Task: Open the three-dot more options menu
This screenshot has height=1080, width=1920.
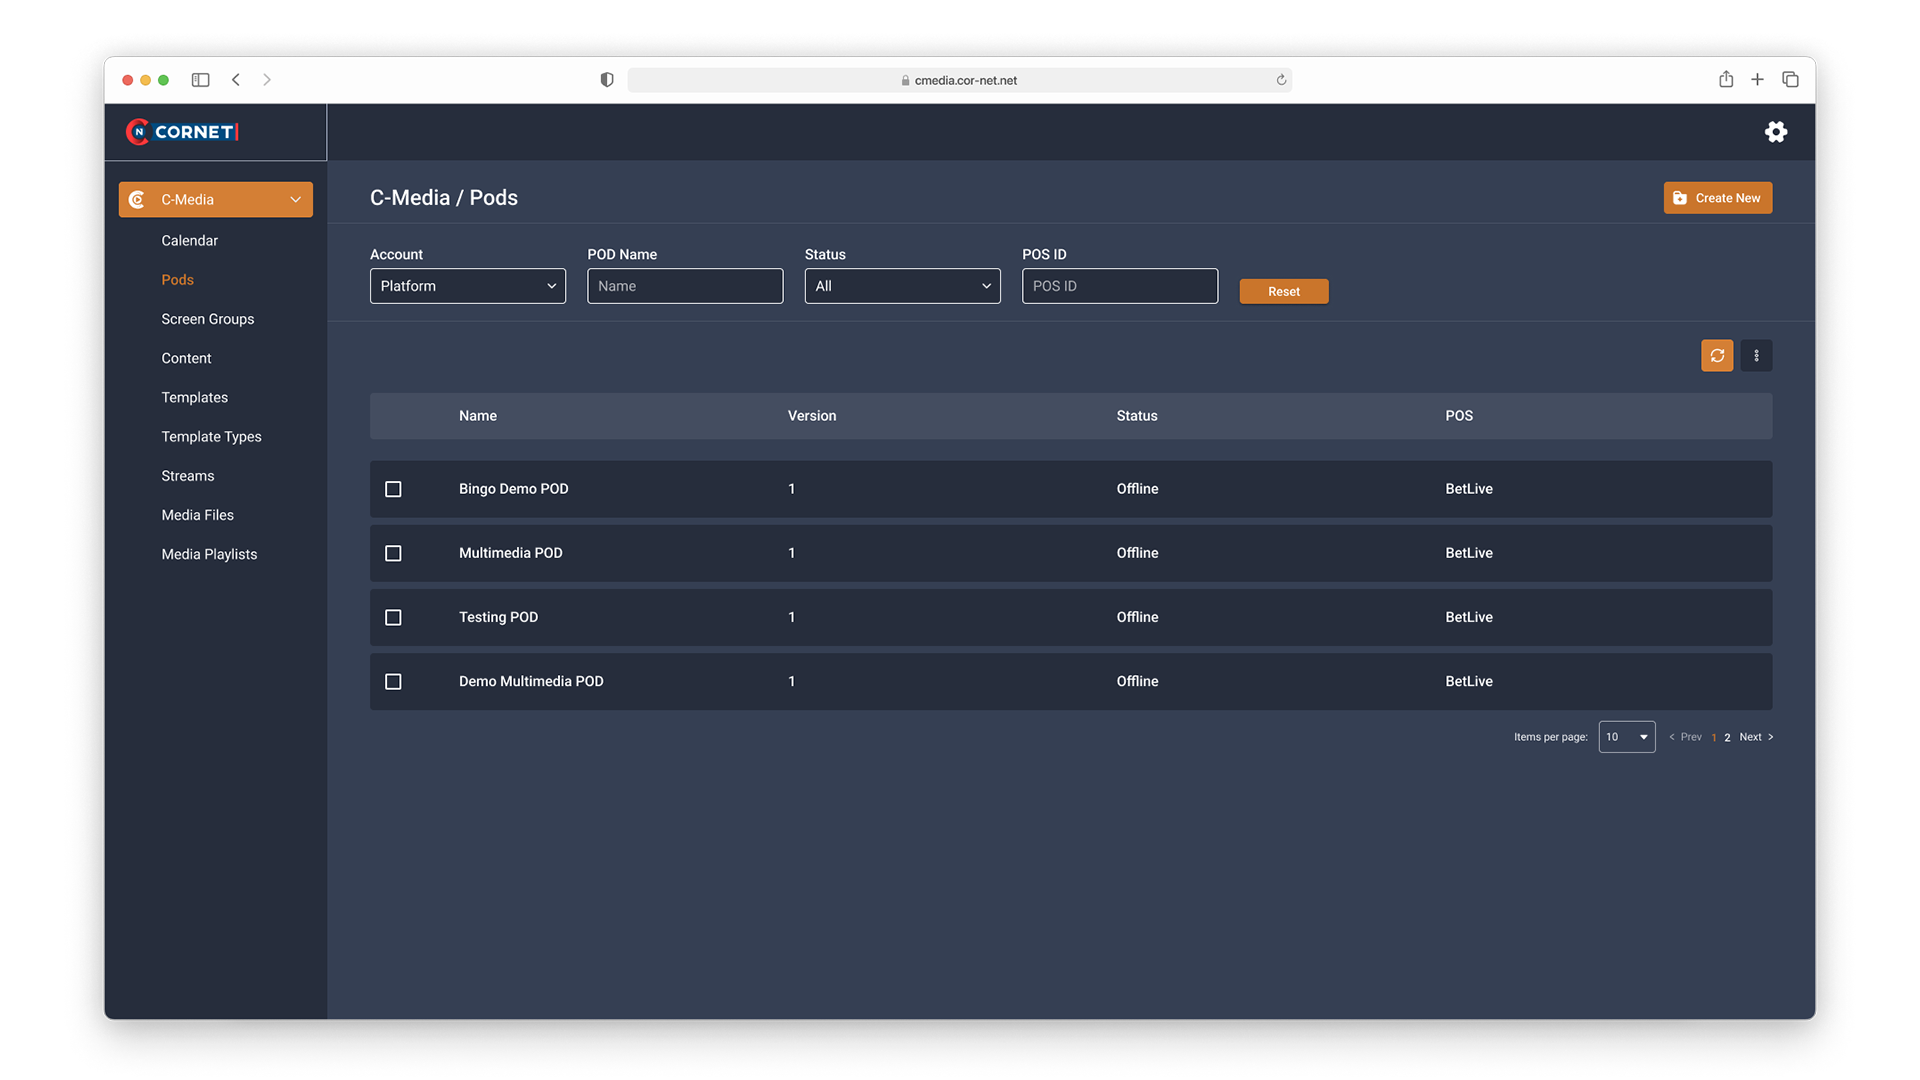Action: point(1756,355)
